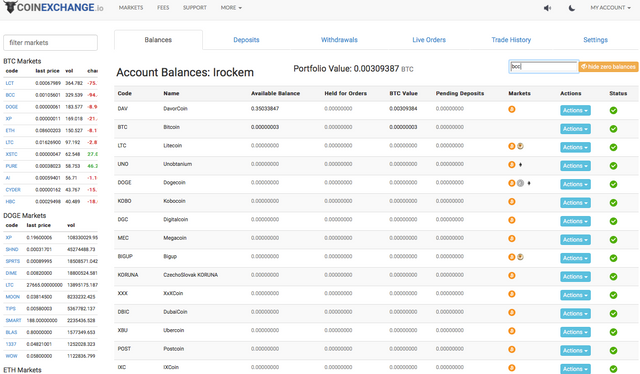This screenshot has height=374, width=640.
Task: Click green status check for DAV
Action: pos(613,110)
